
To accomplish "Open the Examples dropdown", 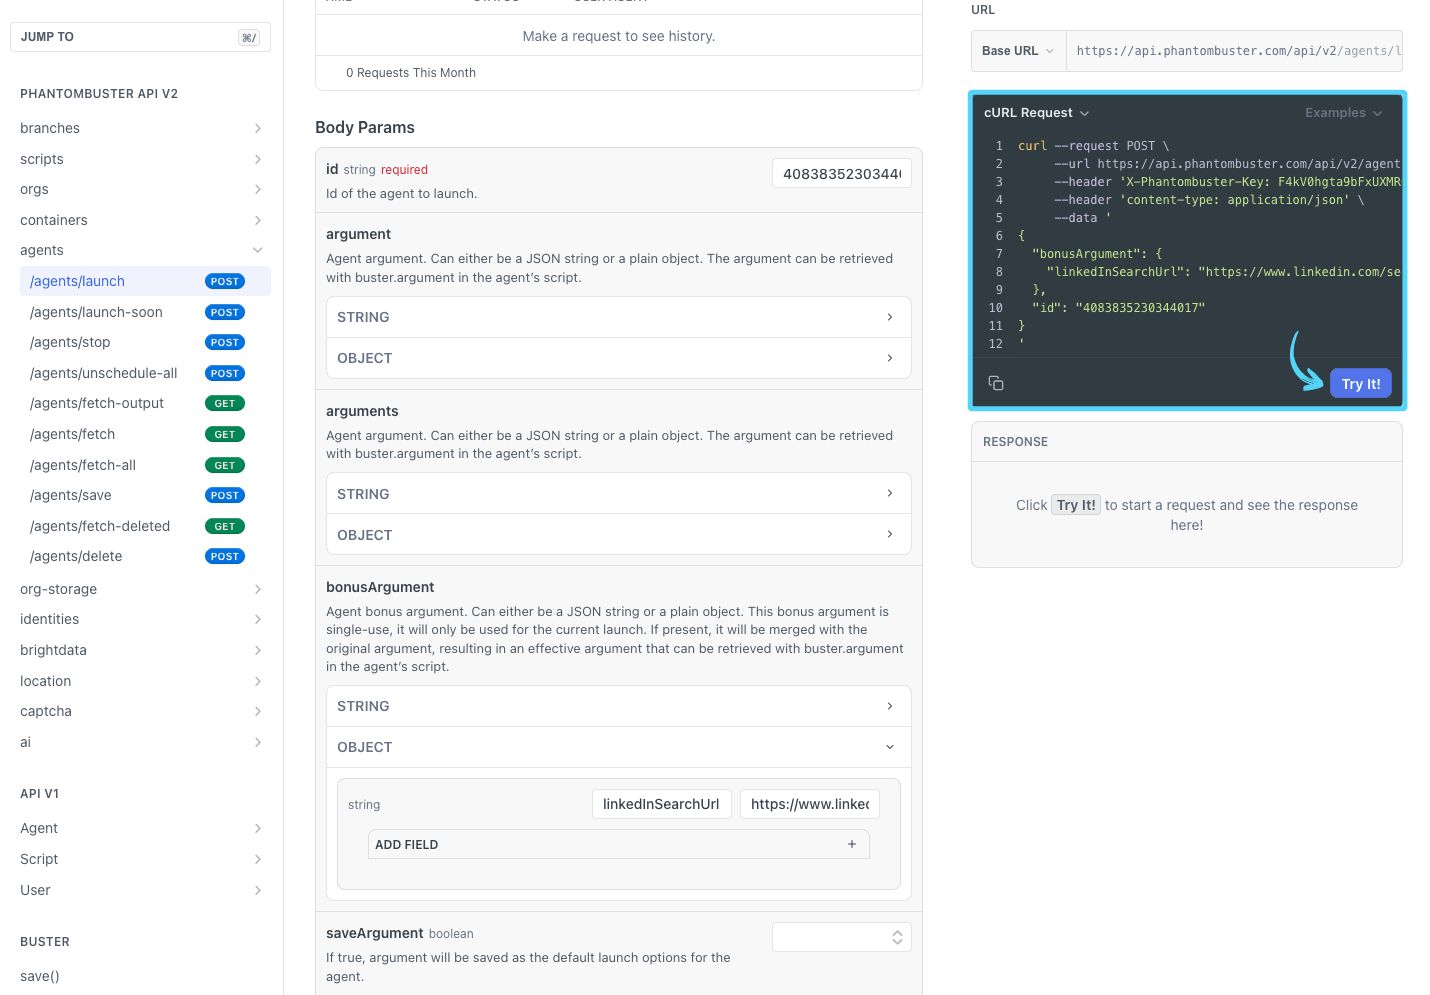I will click(x=1343, y=113).
